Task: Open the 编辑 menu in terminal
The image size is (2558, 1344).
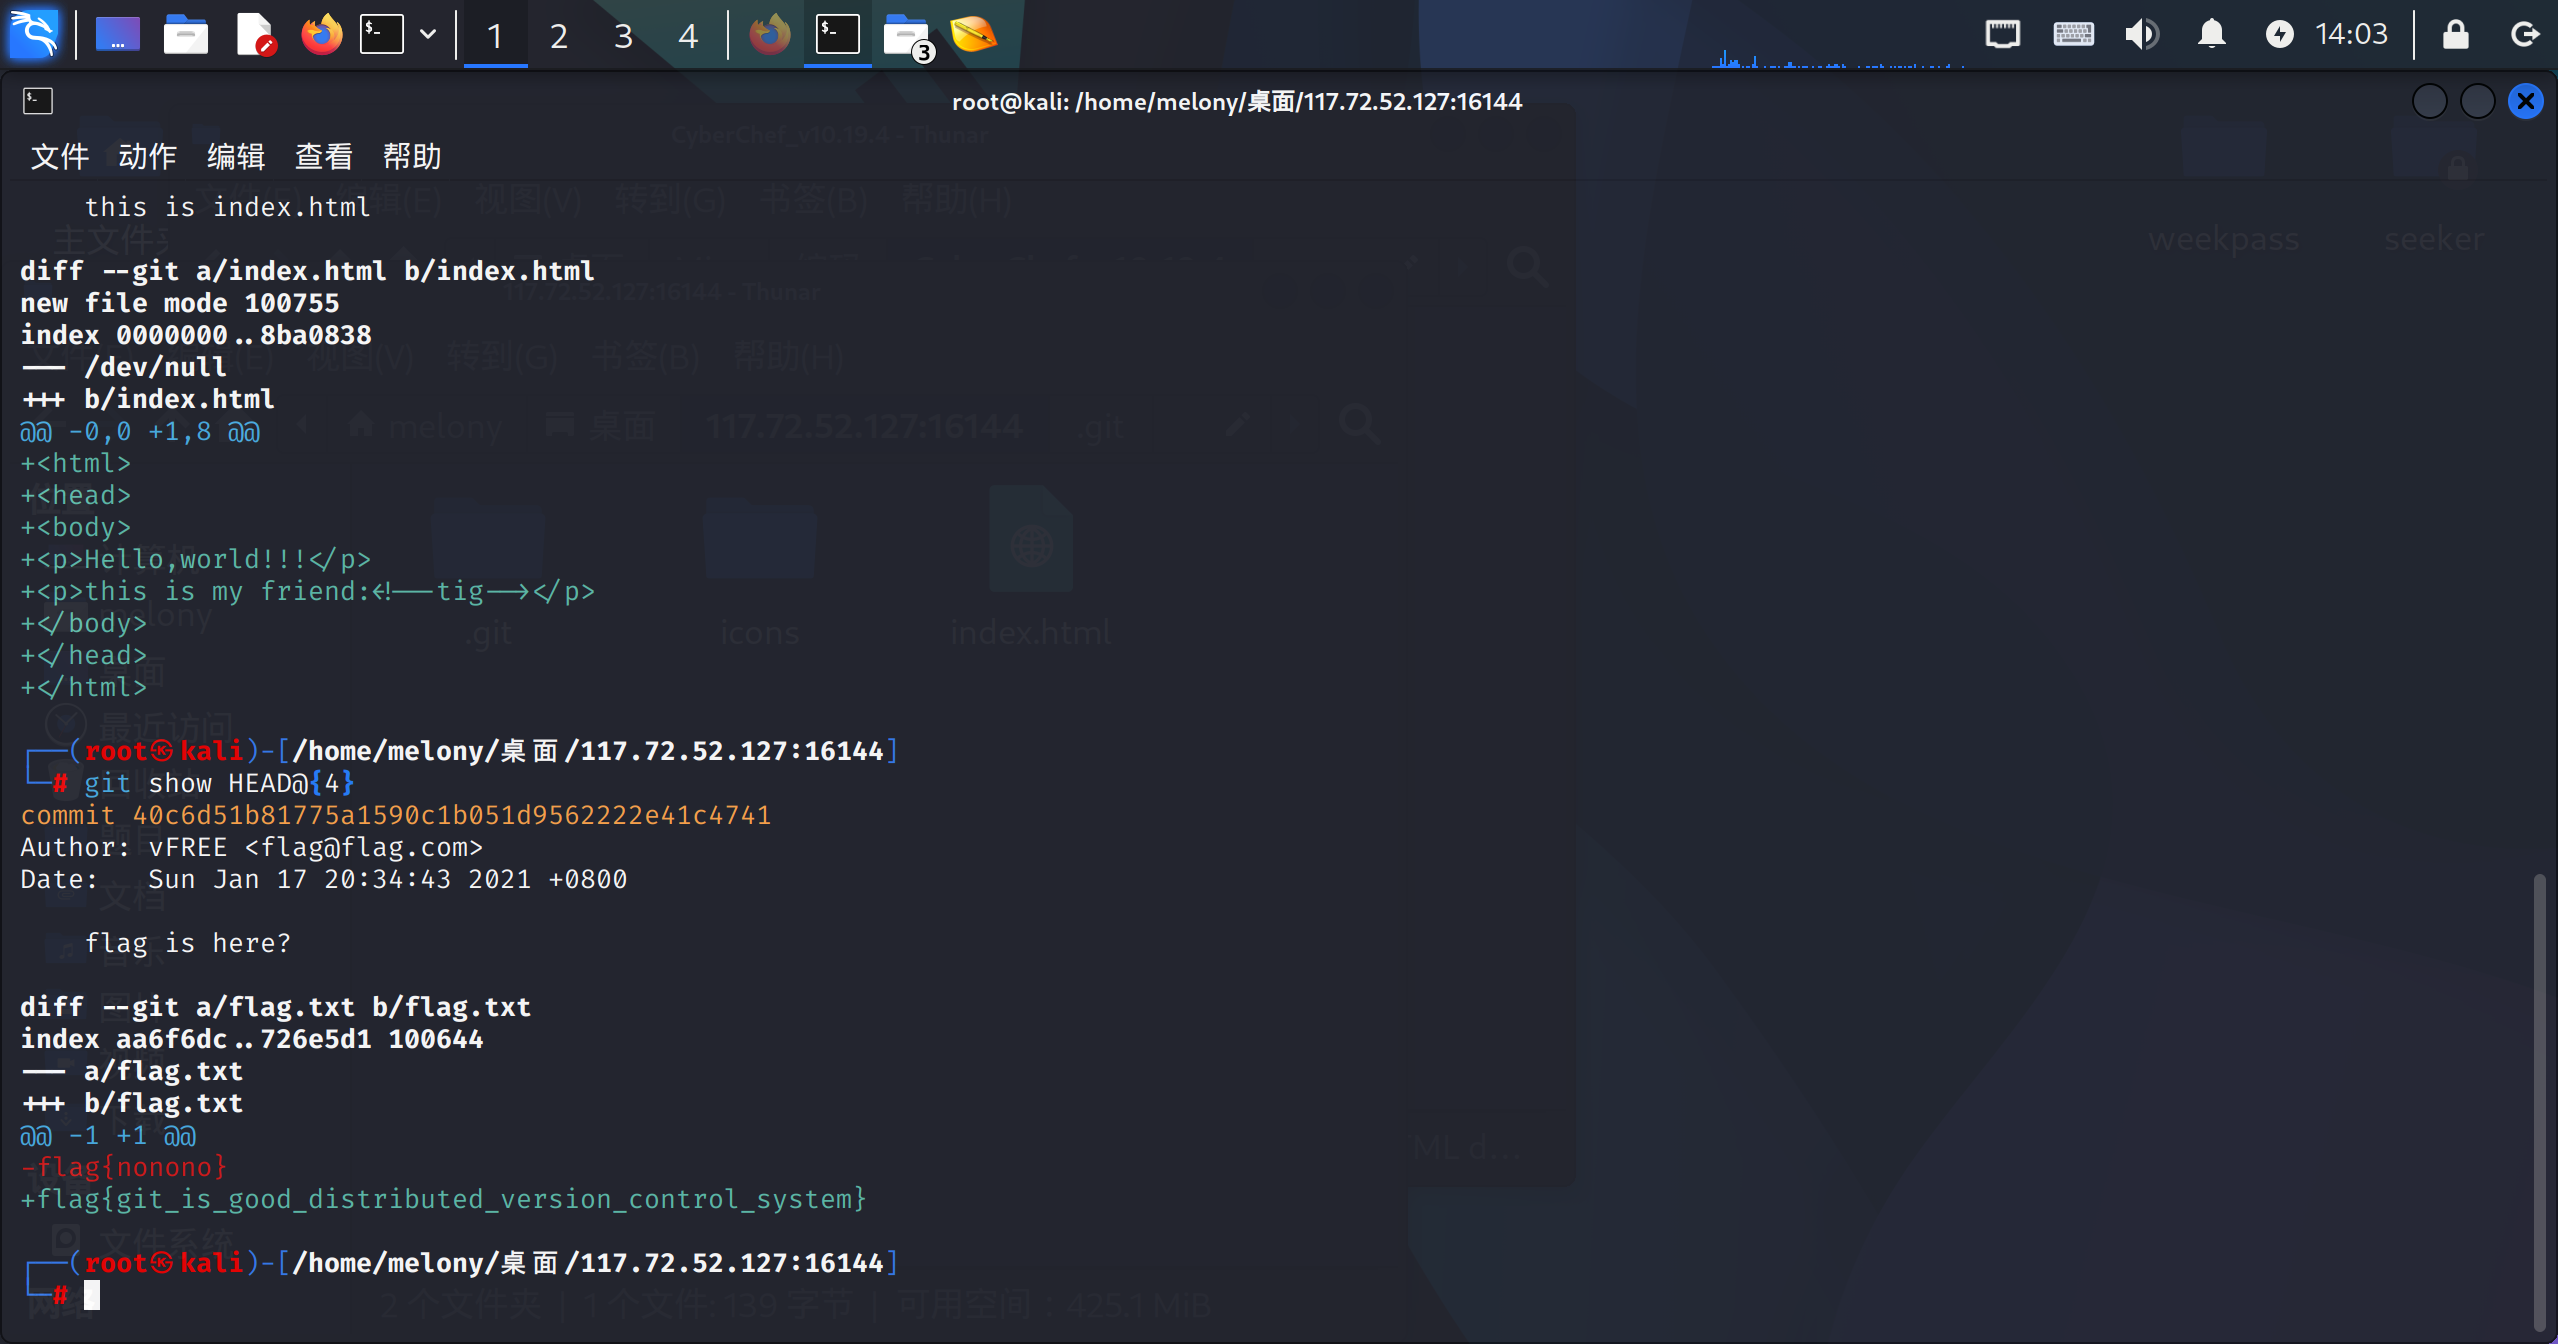Action: click(x=236, y=156)
